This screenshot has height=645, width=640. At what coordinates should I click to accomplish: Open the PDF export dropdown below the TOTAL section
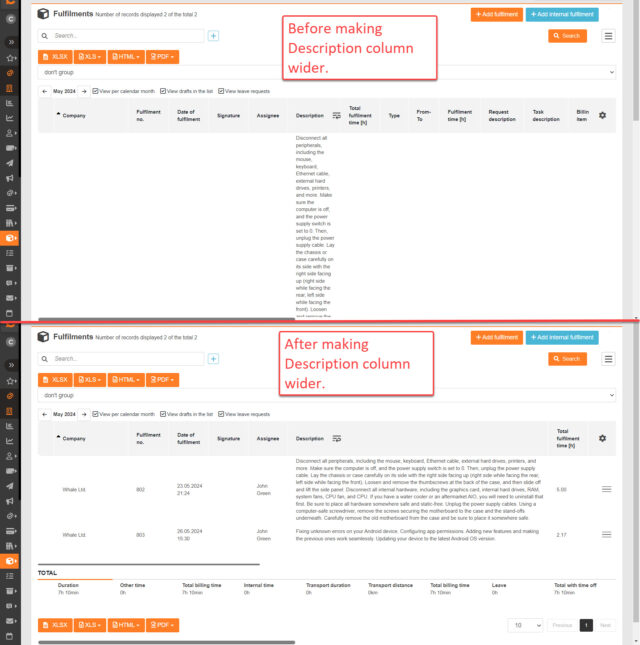pos(162,625)
